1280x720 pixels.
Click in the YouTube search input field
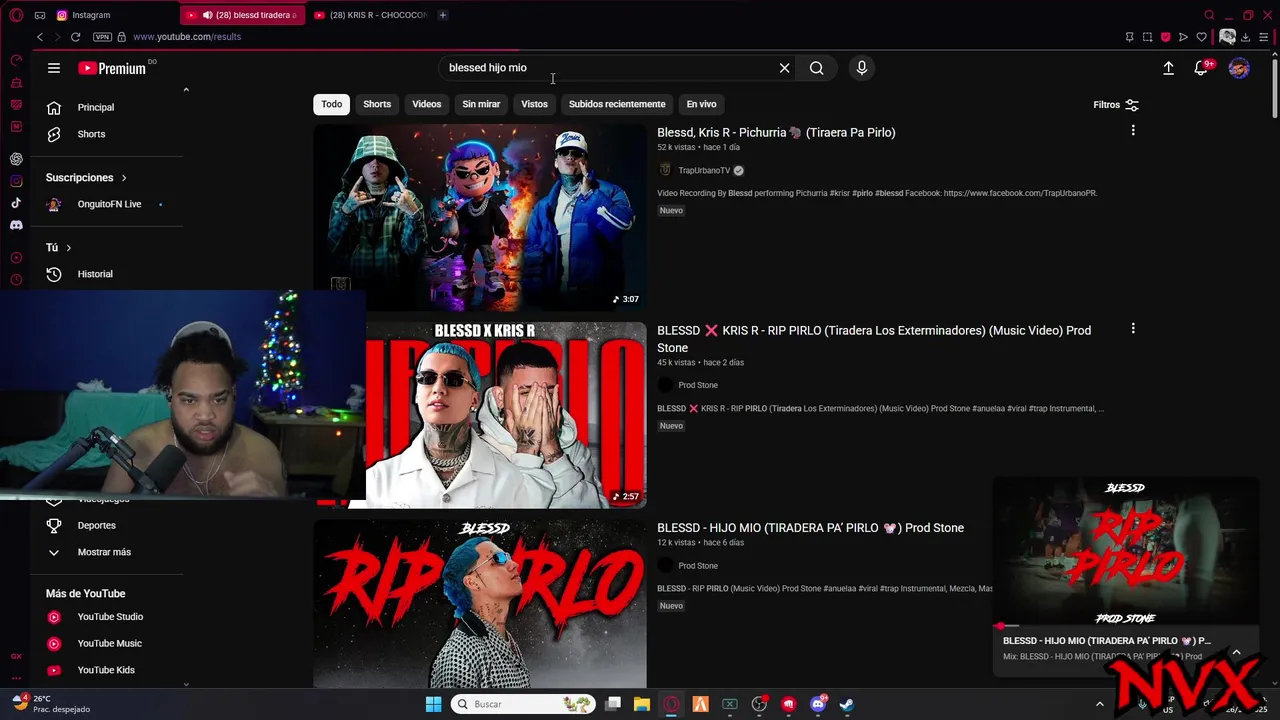(x=610, y=68)
